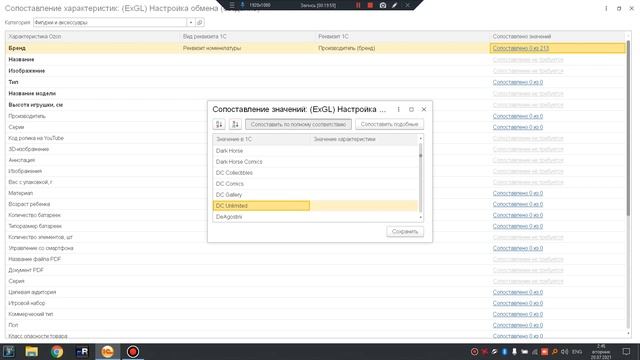
Task: Open Сопоставлено link in Производитель row
Action: point(518,116)
